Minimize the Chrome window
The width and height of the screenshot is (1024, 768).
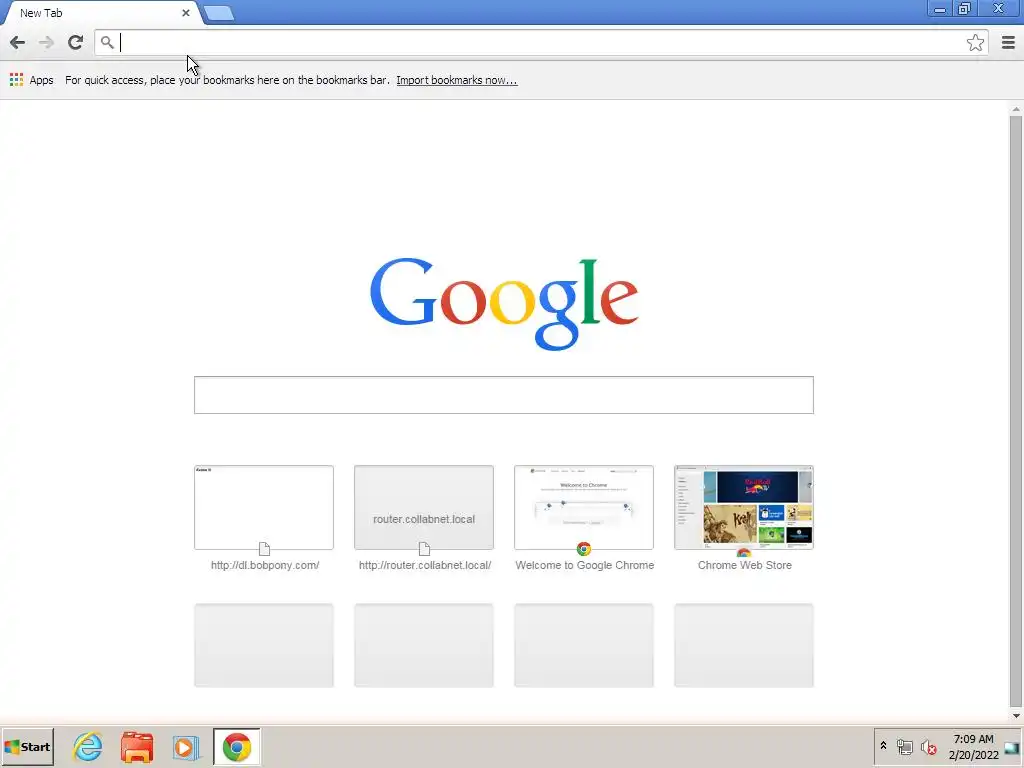coord(939,9)
